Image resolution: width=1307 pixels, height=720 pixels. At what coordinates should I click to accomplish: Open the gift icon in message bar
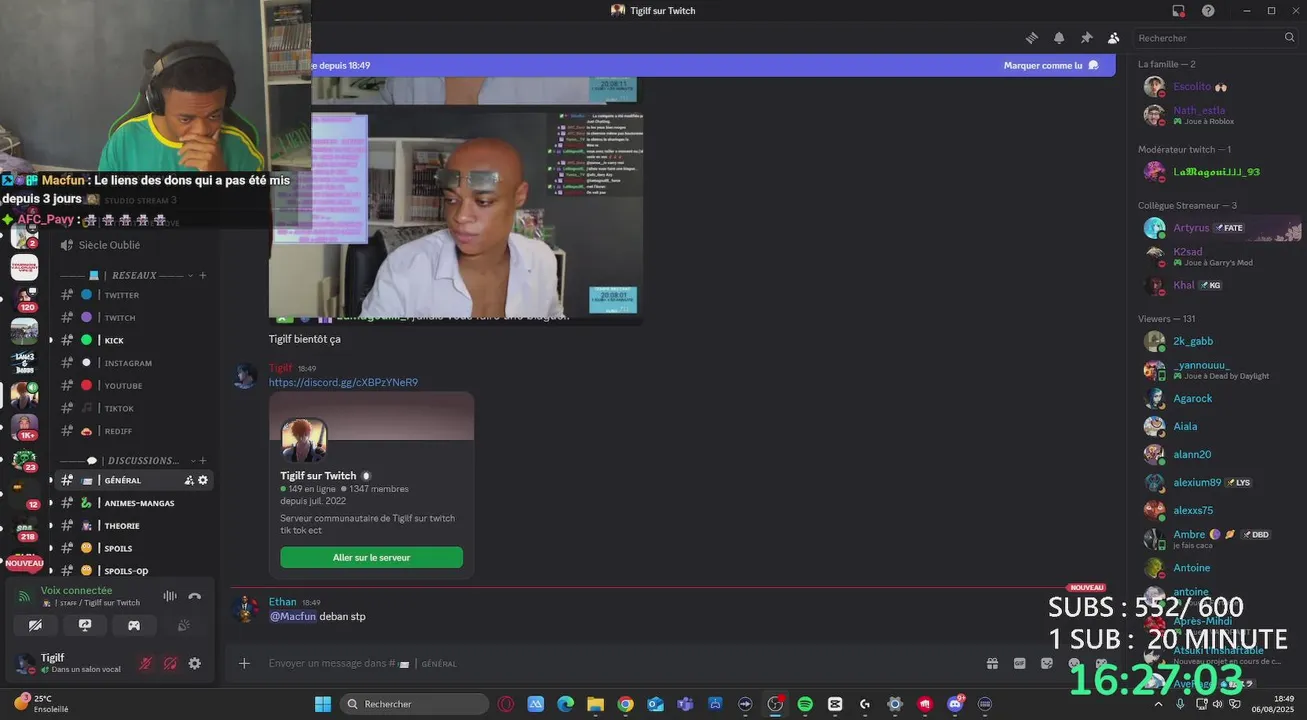[992, 663]
